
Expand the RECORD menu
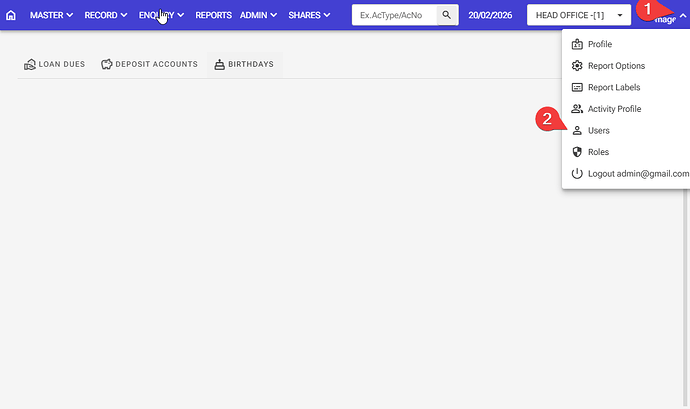point(106,15)
